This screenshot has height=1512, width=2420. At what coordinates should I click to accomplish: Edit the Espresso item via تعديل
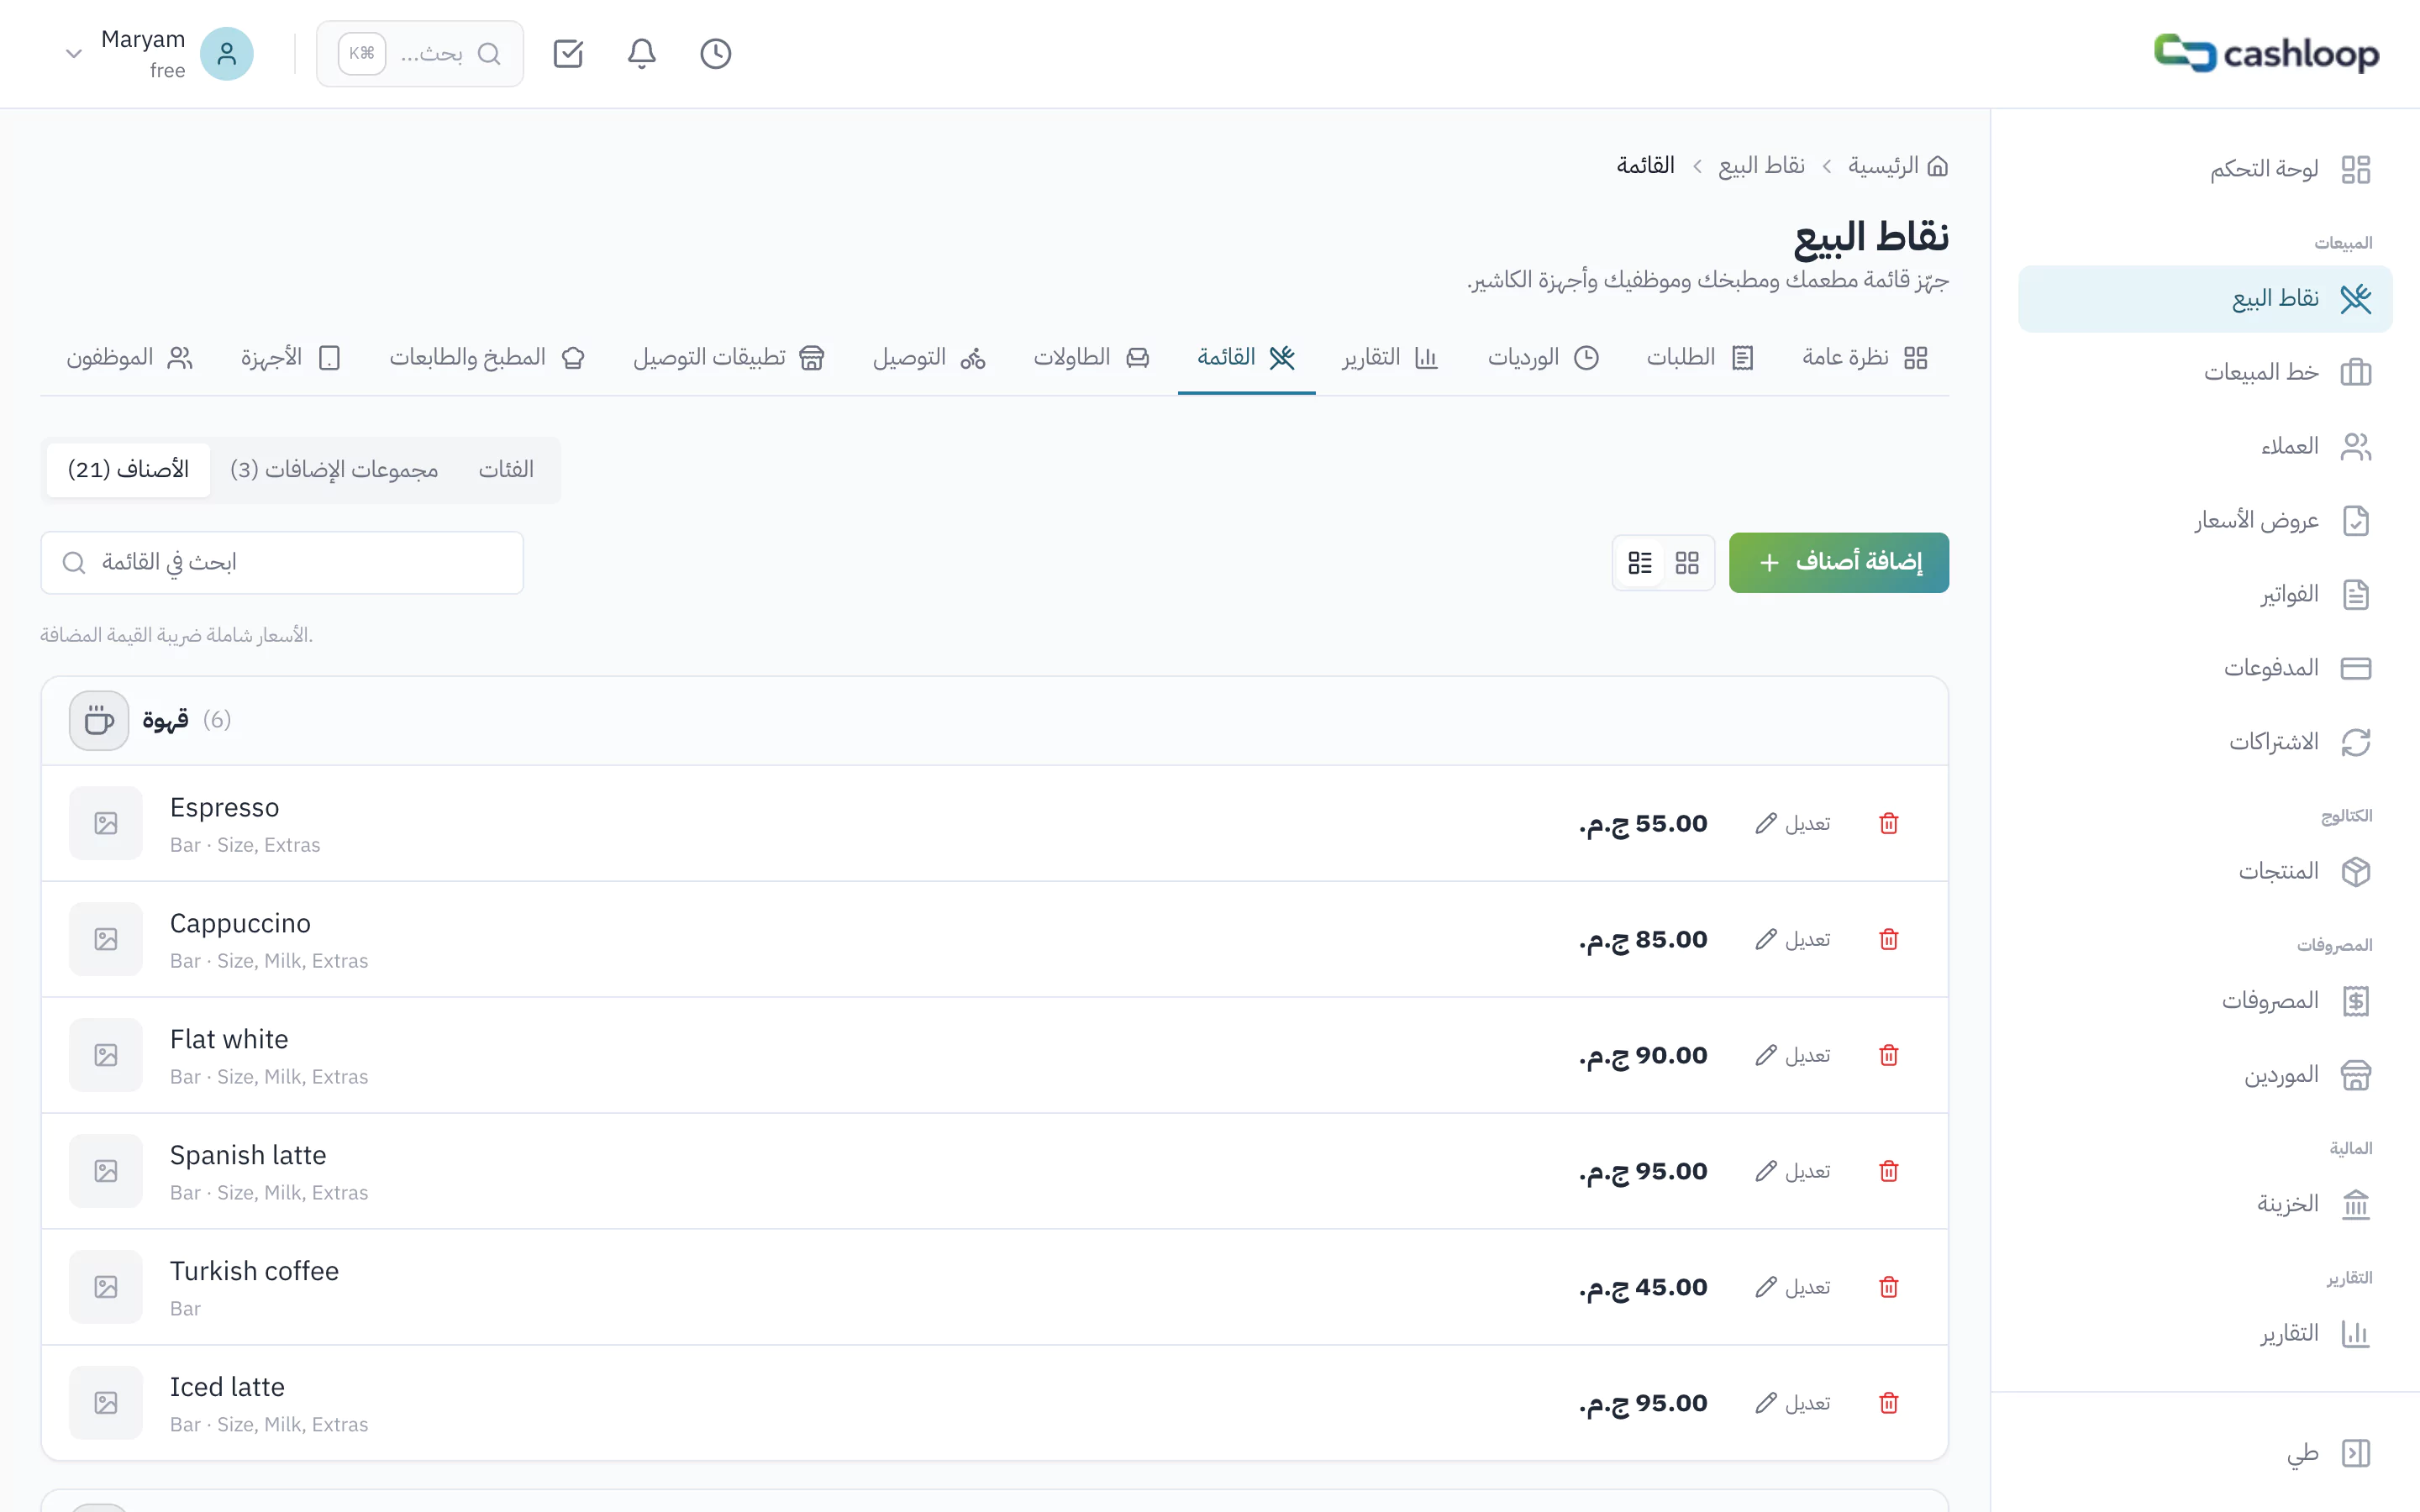click(x=1793, y=823)
